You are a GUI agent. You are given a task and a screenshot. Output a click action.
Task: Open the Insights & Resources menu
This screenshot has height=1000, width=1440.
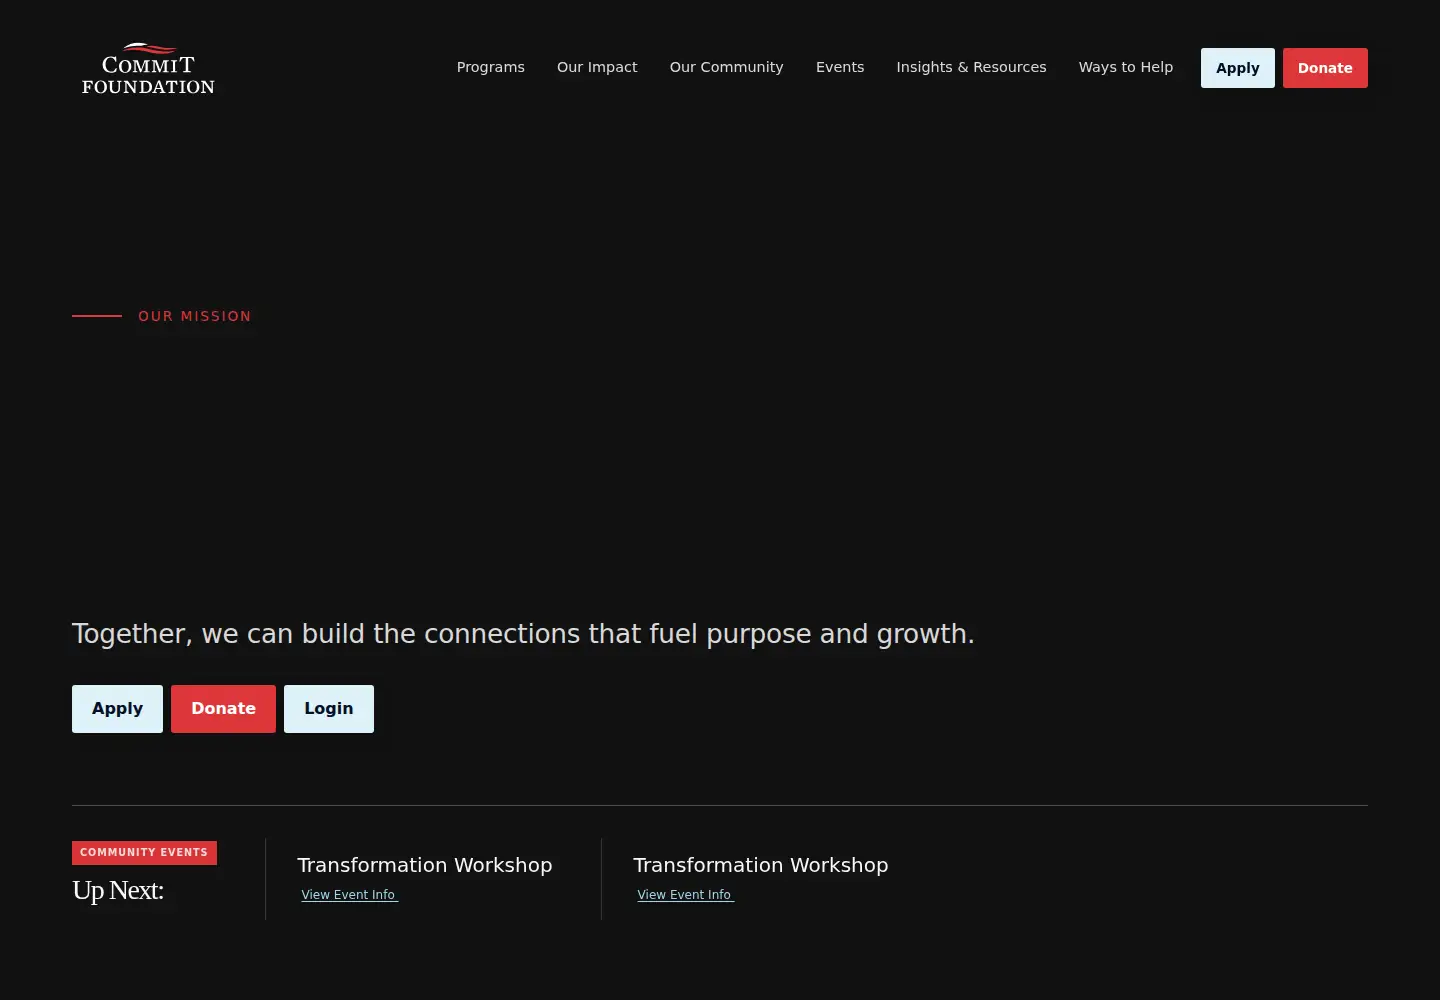[x=971, y=67]
